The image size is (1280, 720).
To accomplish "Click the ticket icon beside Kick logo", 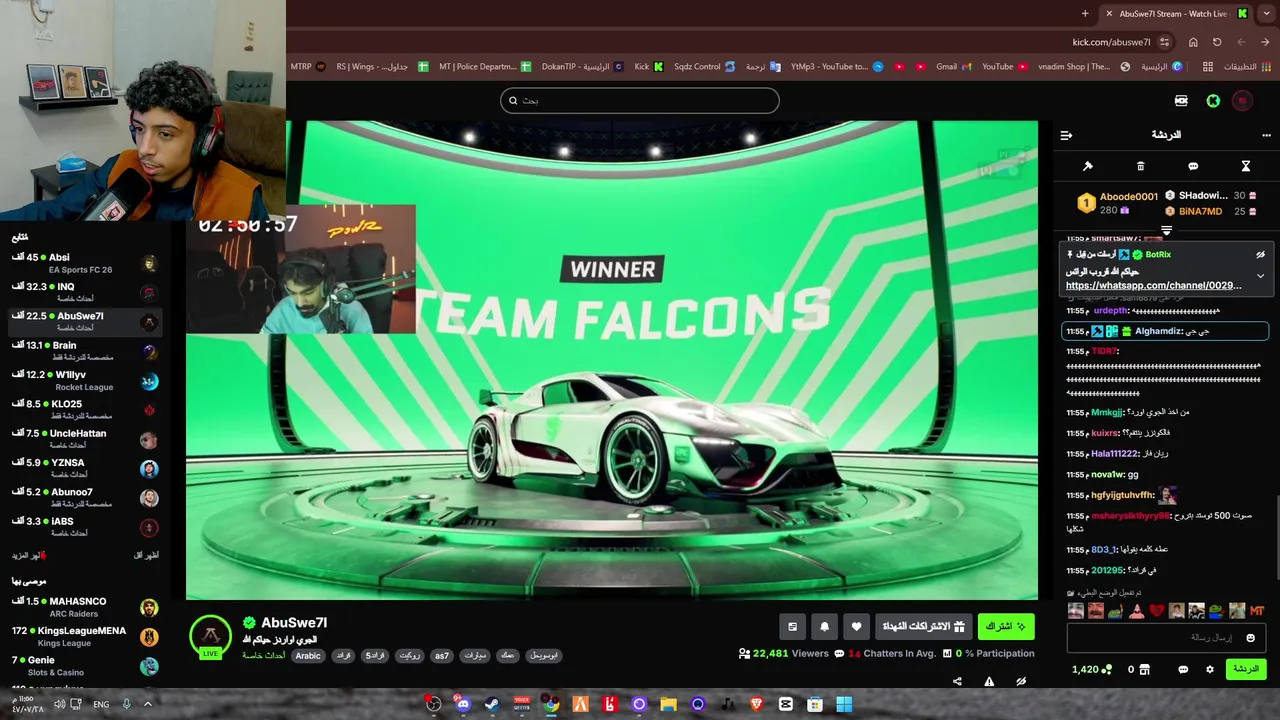I will pyautogui.click(x=1181, y=101).
